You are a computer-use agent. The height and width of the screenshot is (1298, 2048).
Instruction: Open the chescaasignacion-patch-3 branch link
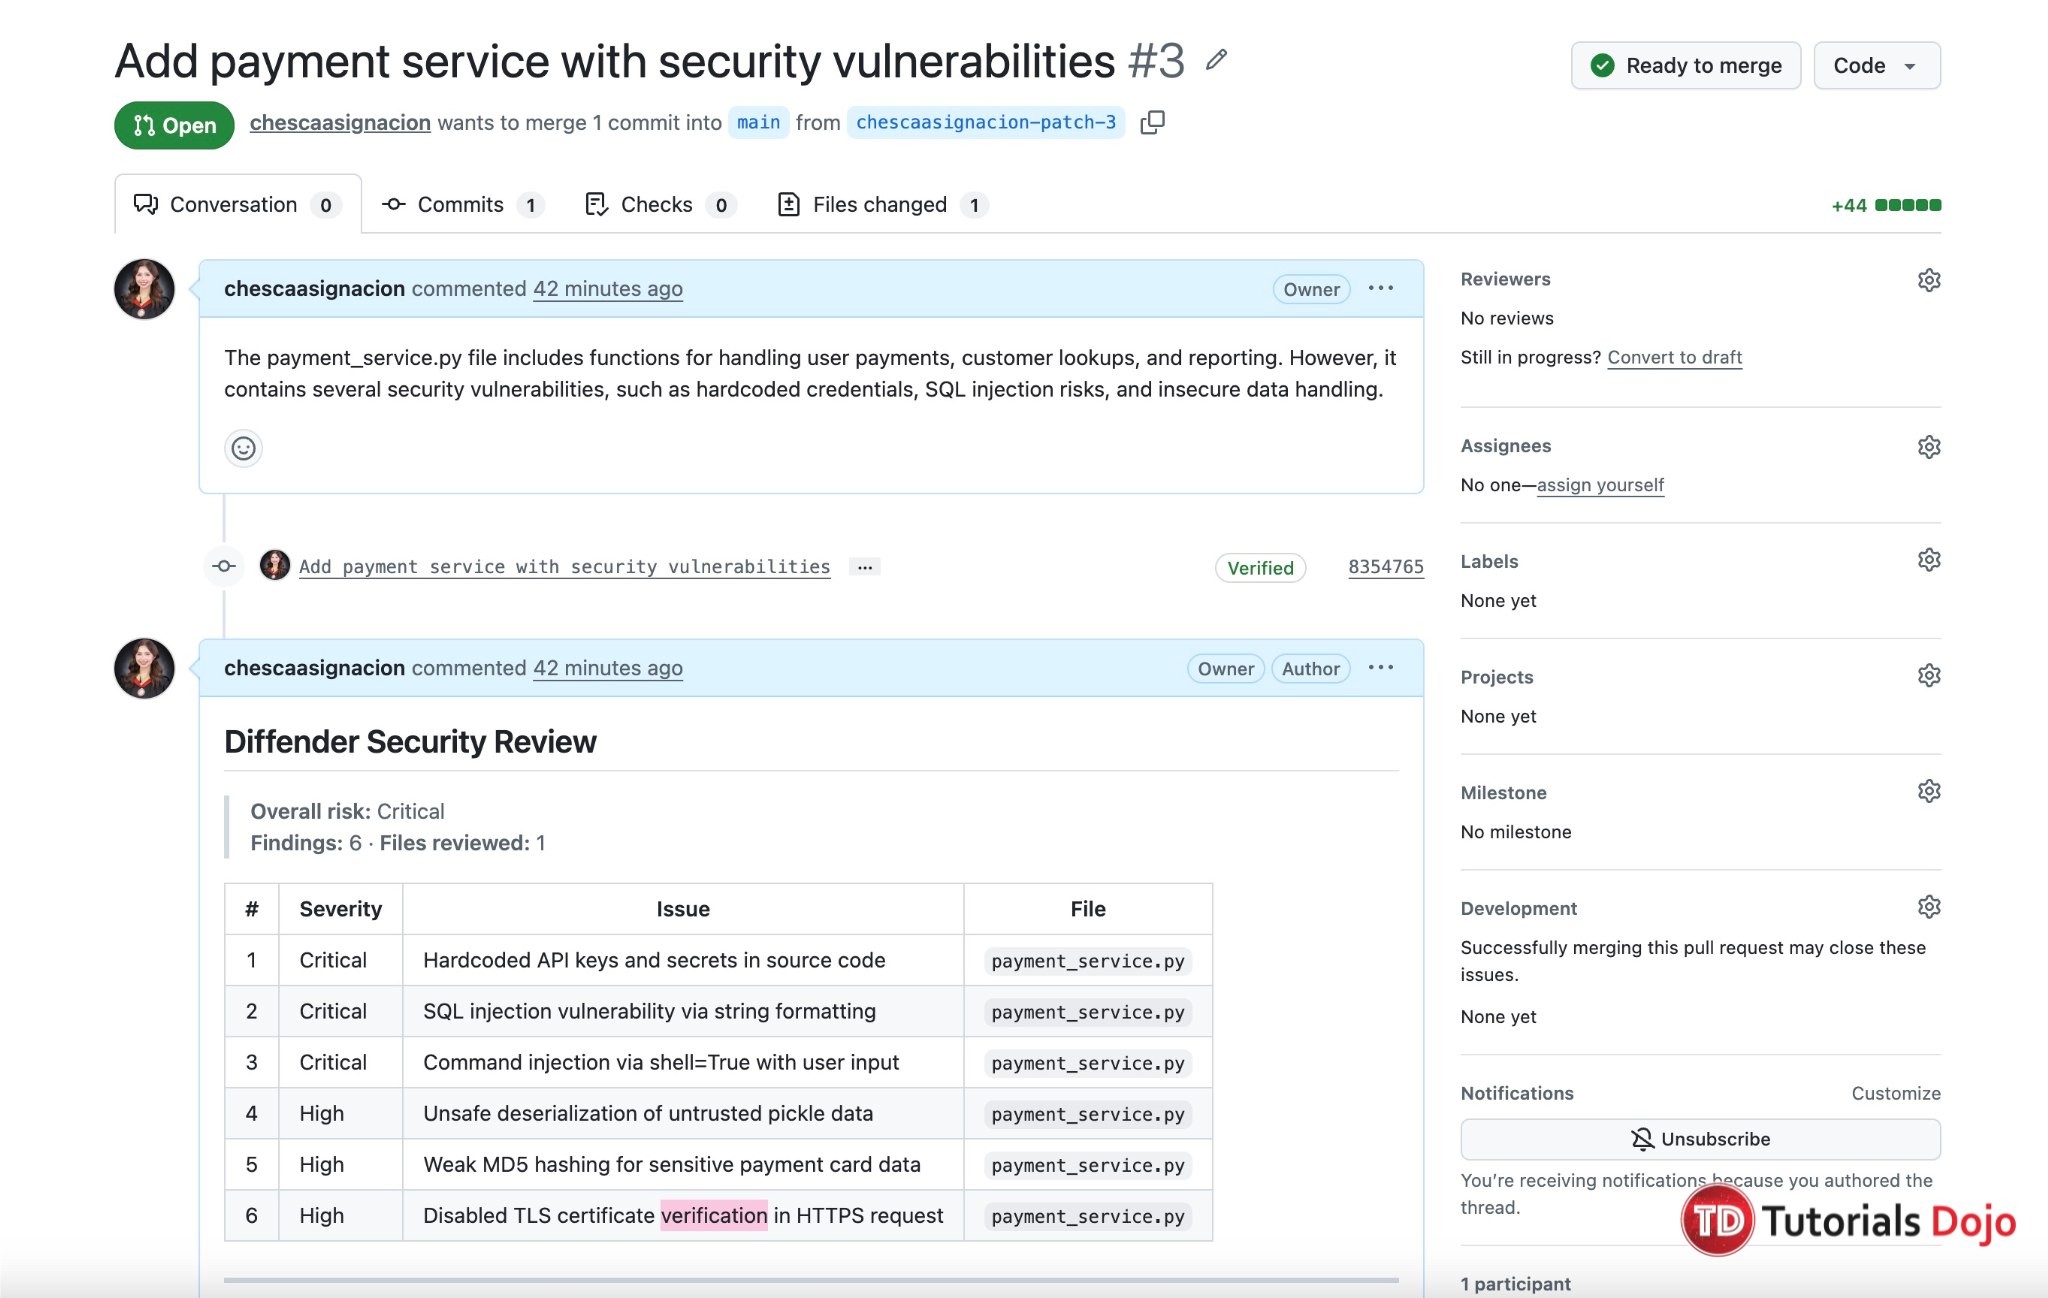[x=986, y=122]
